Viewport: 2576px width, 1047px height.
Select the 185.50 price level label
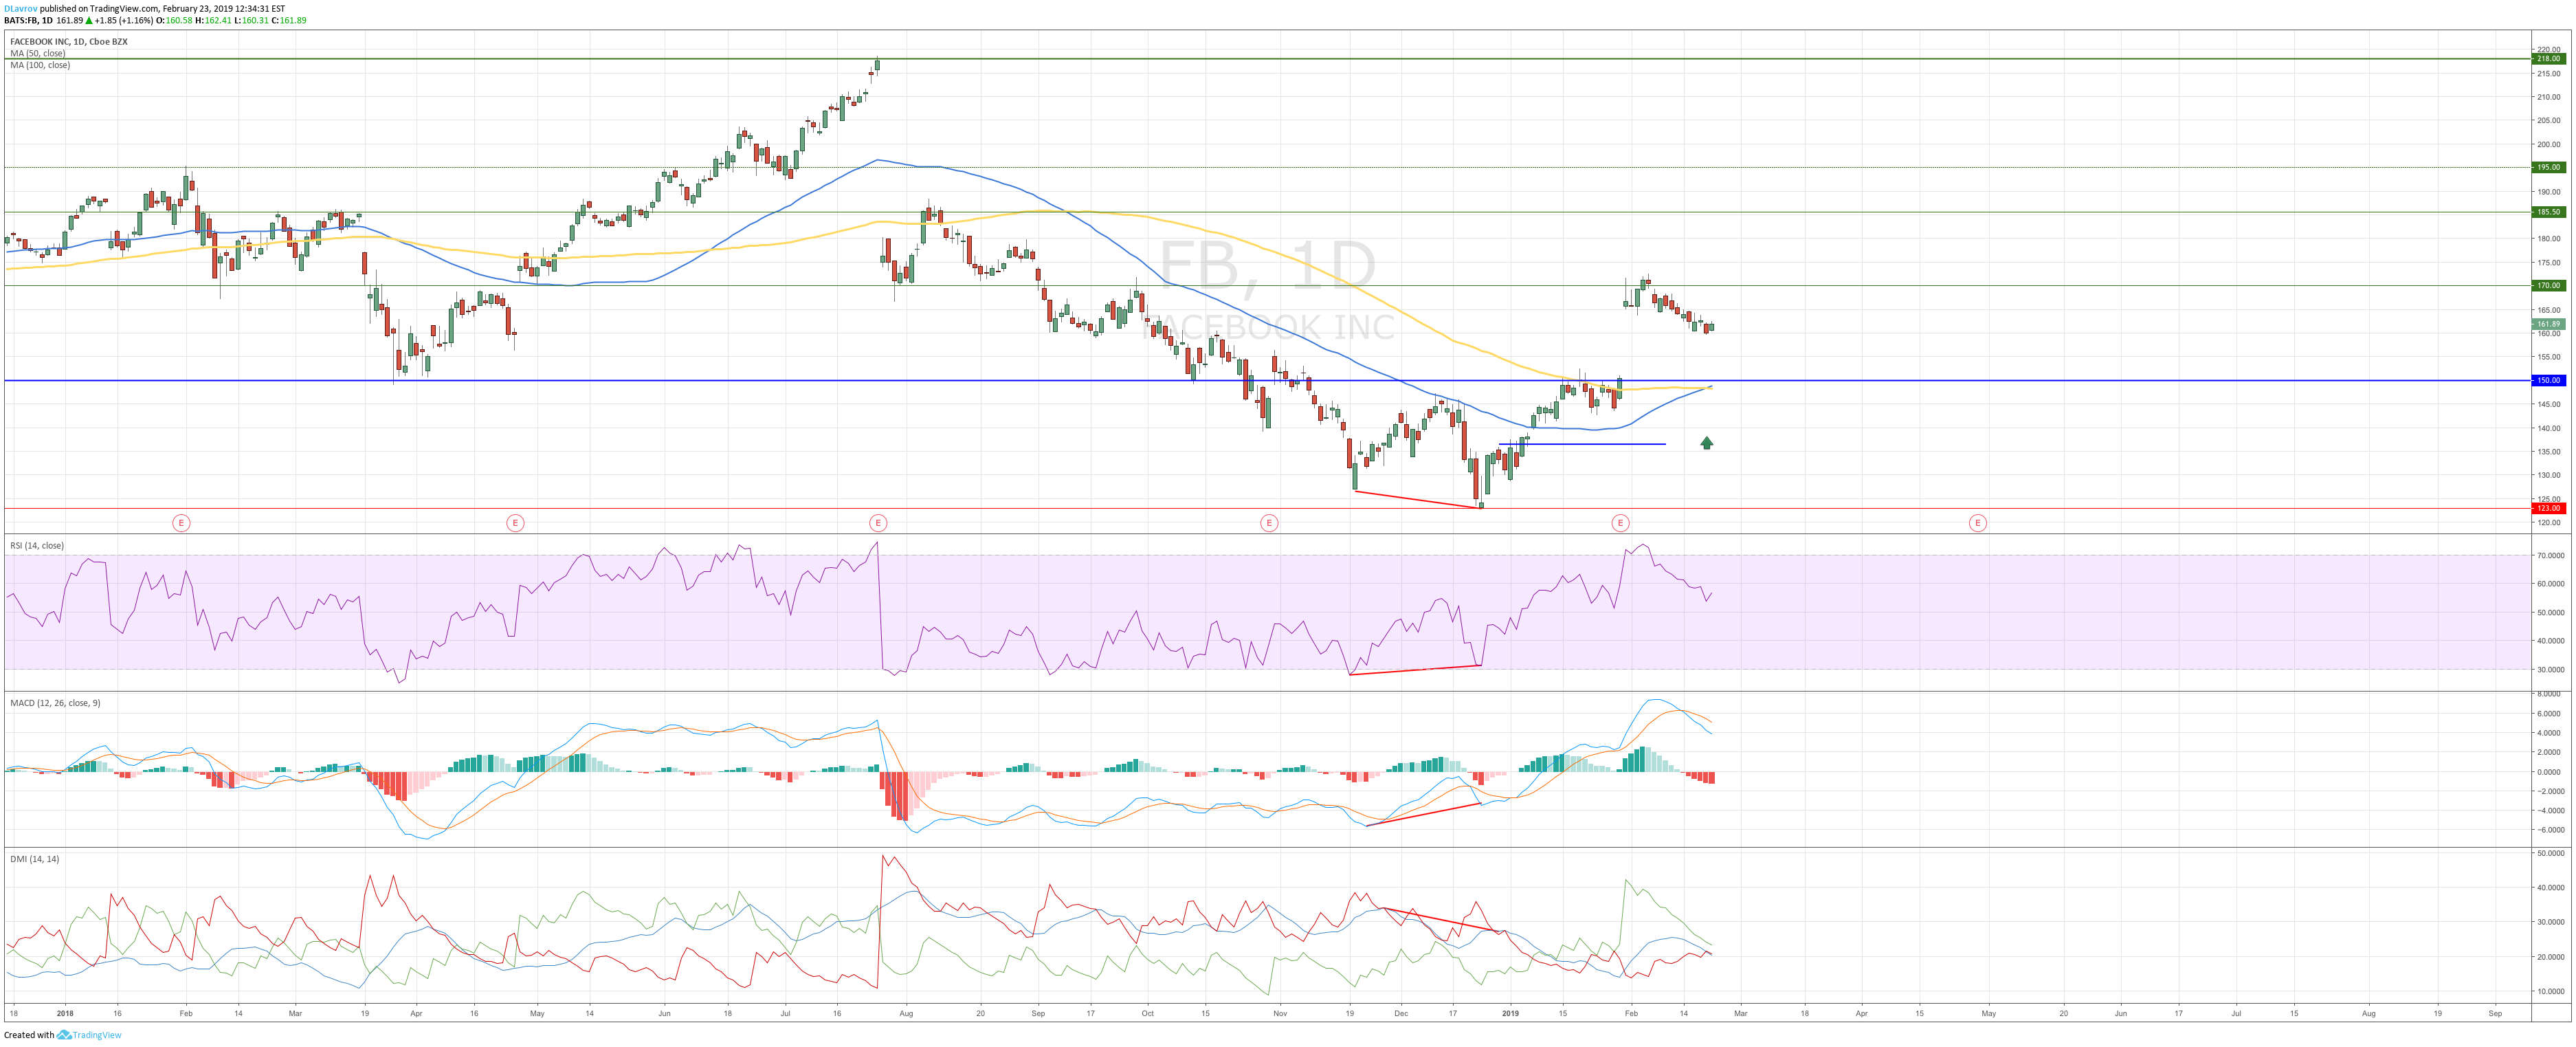point(2548,212)
